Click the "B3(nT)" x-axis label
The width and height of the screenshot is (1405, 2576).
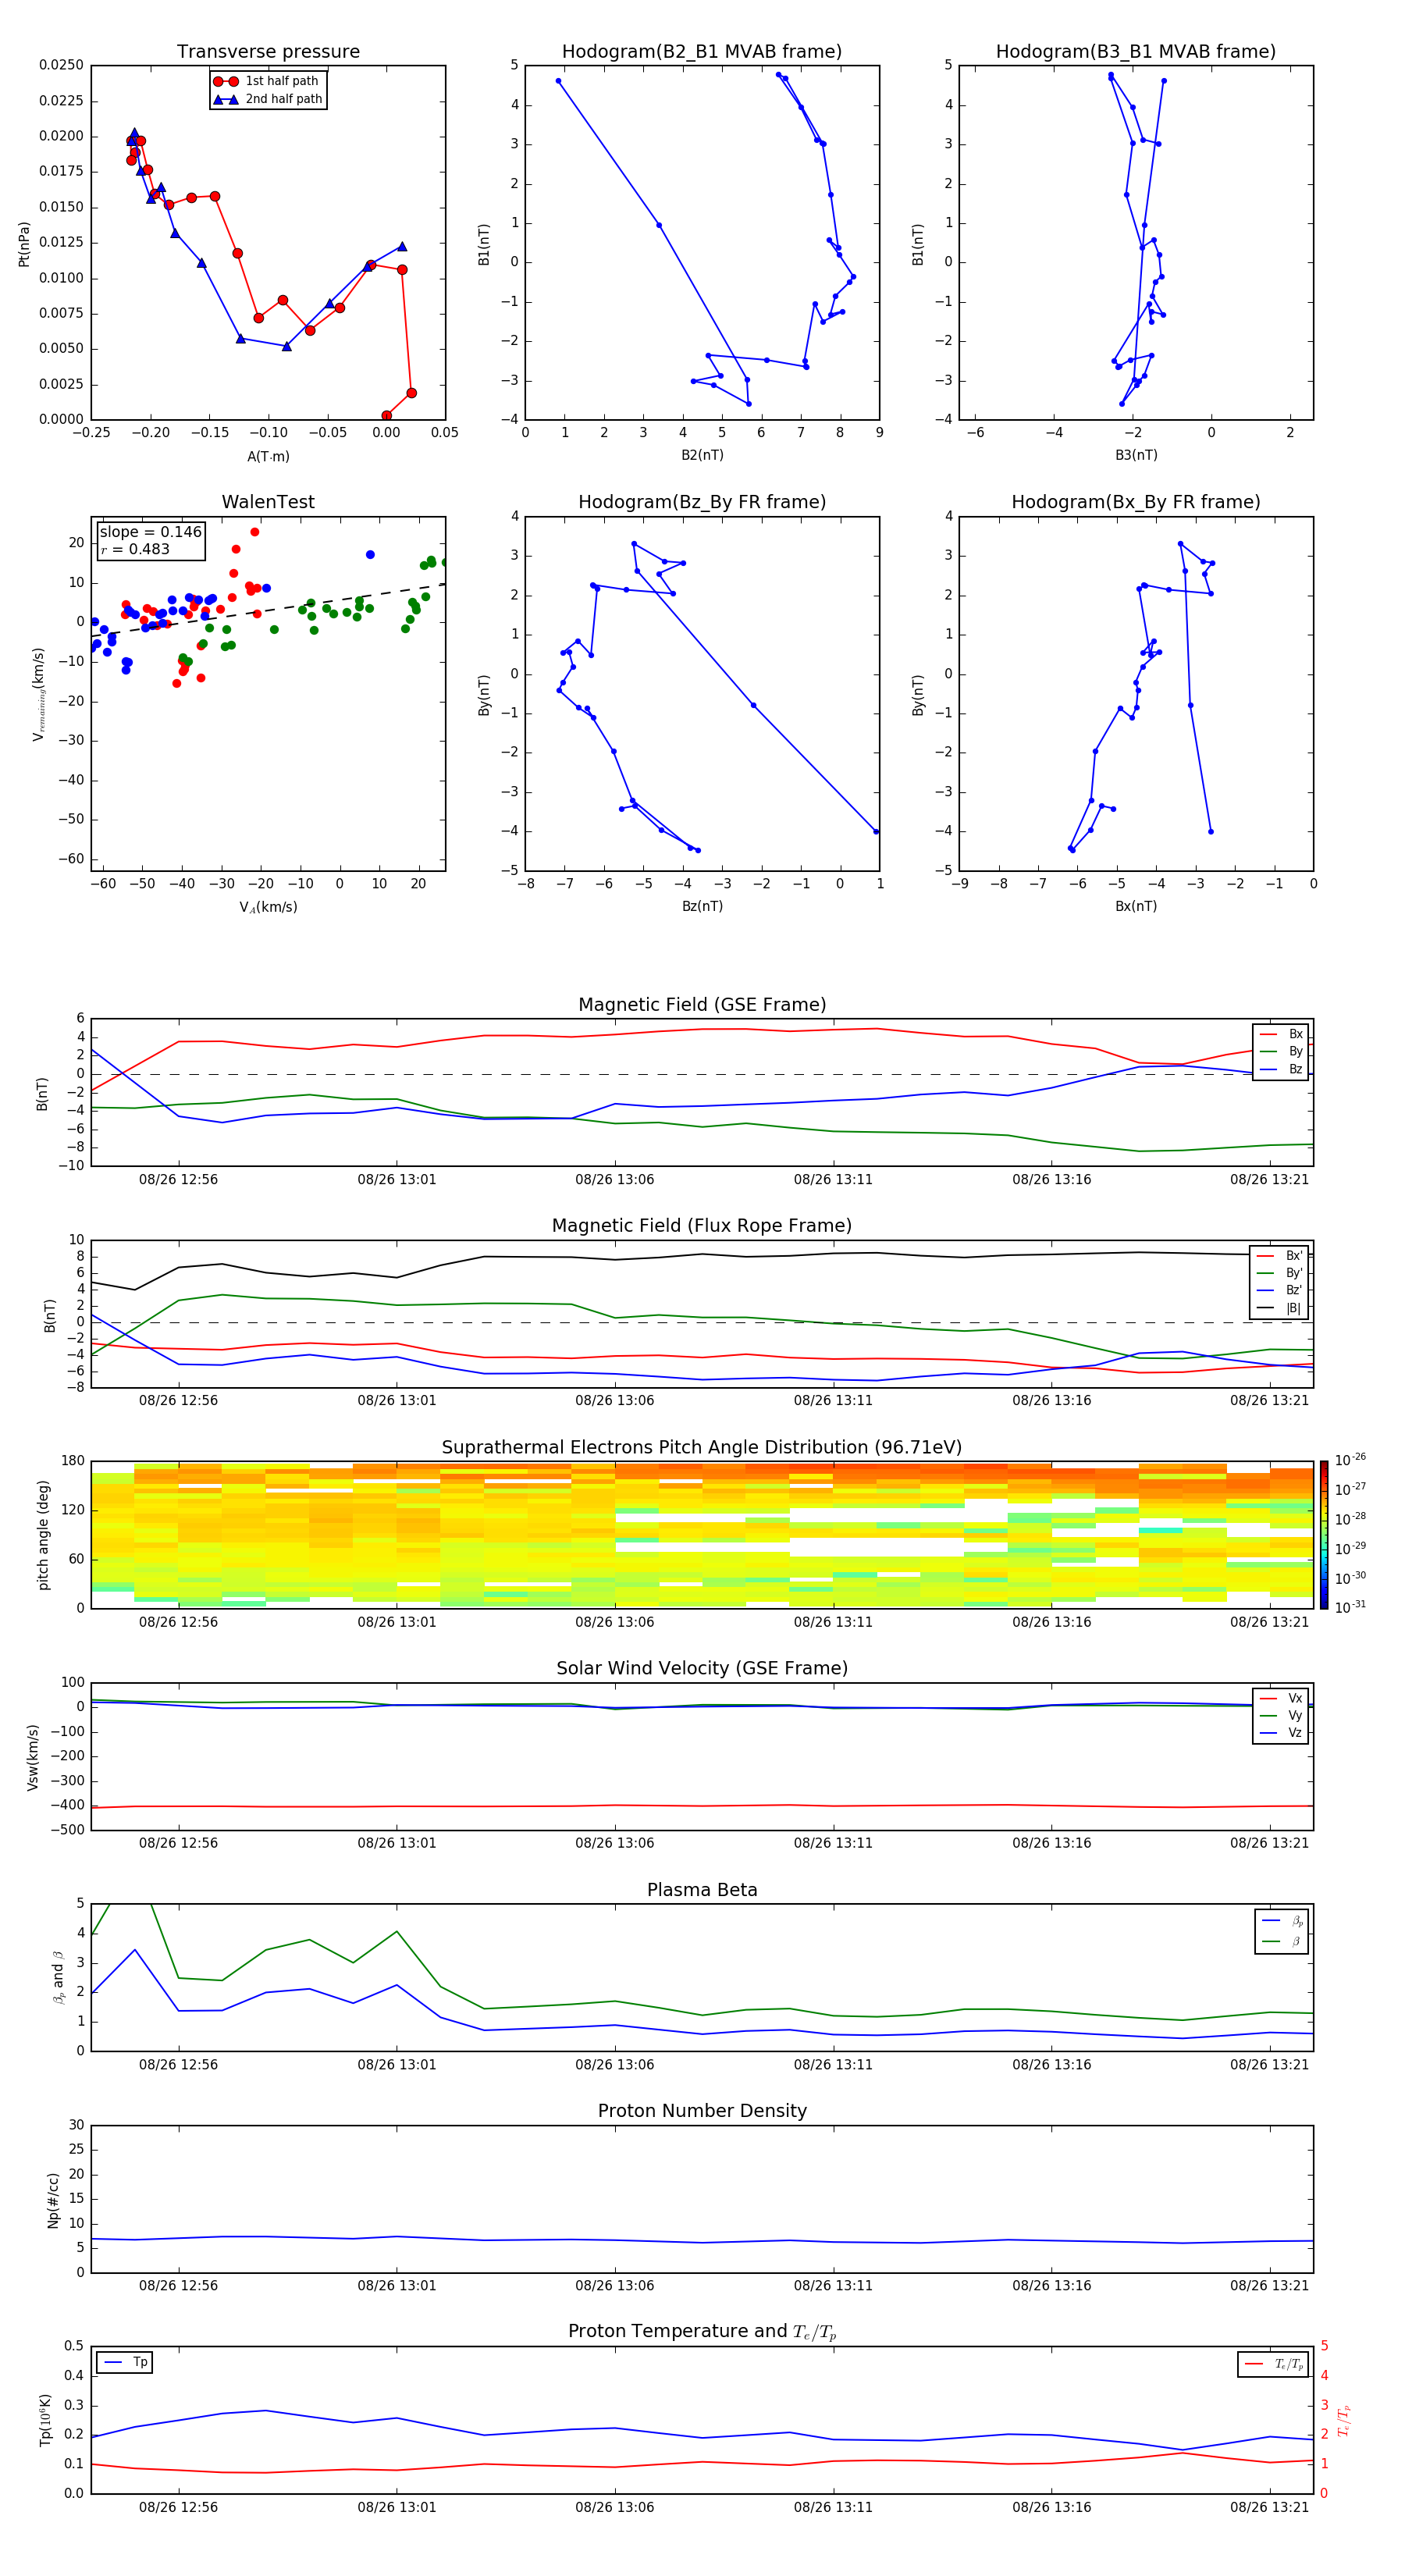pos(1136,455)
